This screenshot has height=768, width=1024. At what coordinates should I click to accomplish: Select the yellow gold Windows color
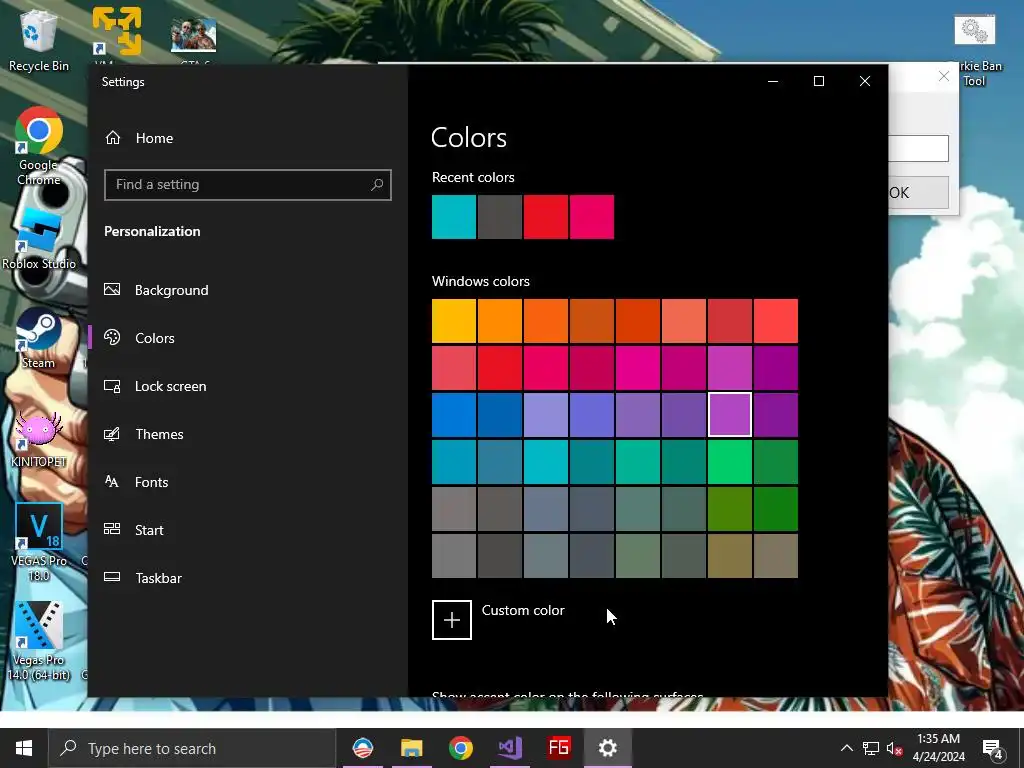[x=454, y=321]
